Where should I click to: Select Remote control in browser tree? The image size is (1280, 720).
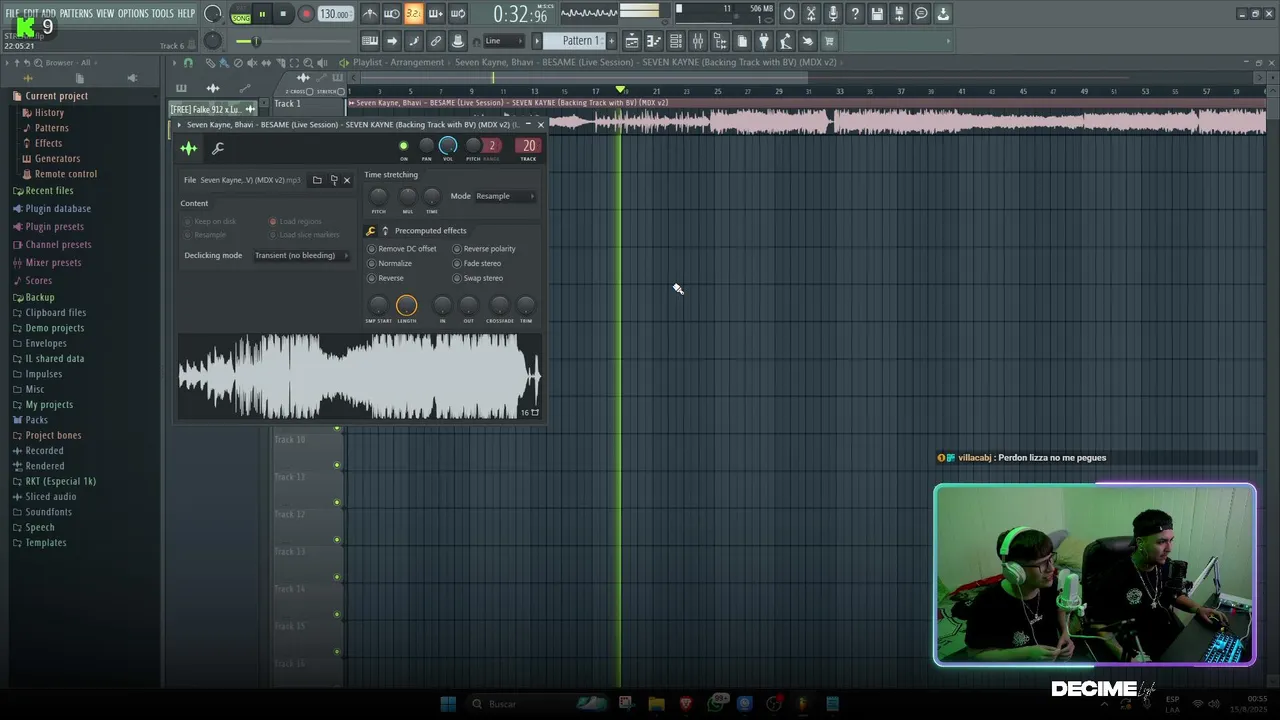click(59, 174)
